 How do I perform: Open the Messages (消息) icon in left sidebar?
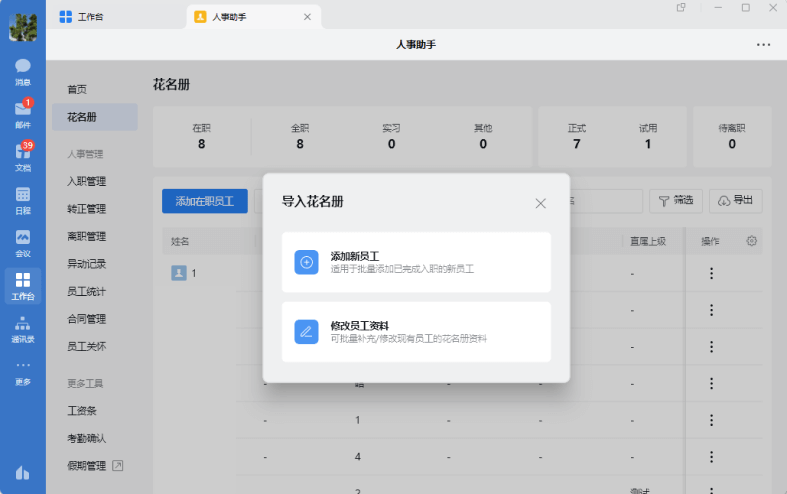pyautogui.click(x=23, y=72)
